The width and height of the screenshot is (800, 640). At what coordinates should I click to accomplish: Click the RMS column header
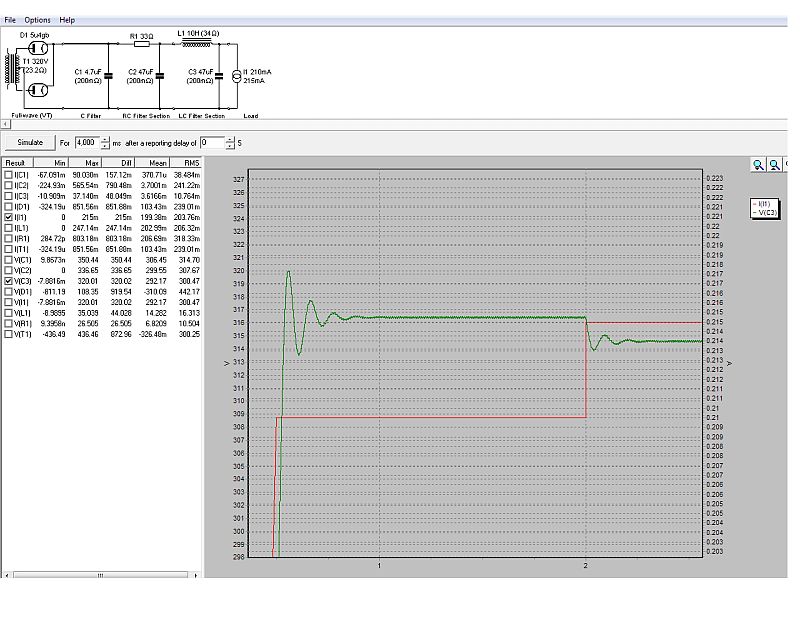coord(186,163)
